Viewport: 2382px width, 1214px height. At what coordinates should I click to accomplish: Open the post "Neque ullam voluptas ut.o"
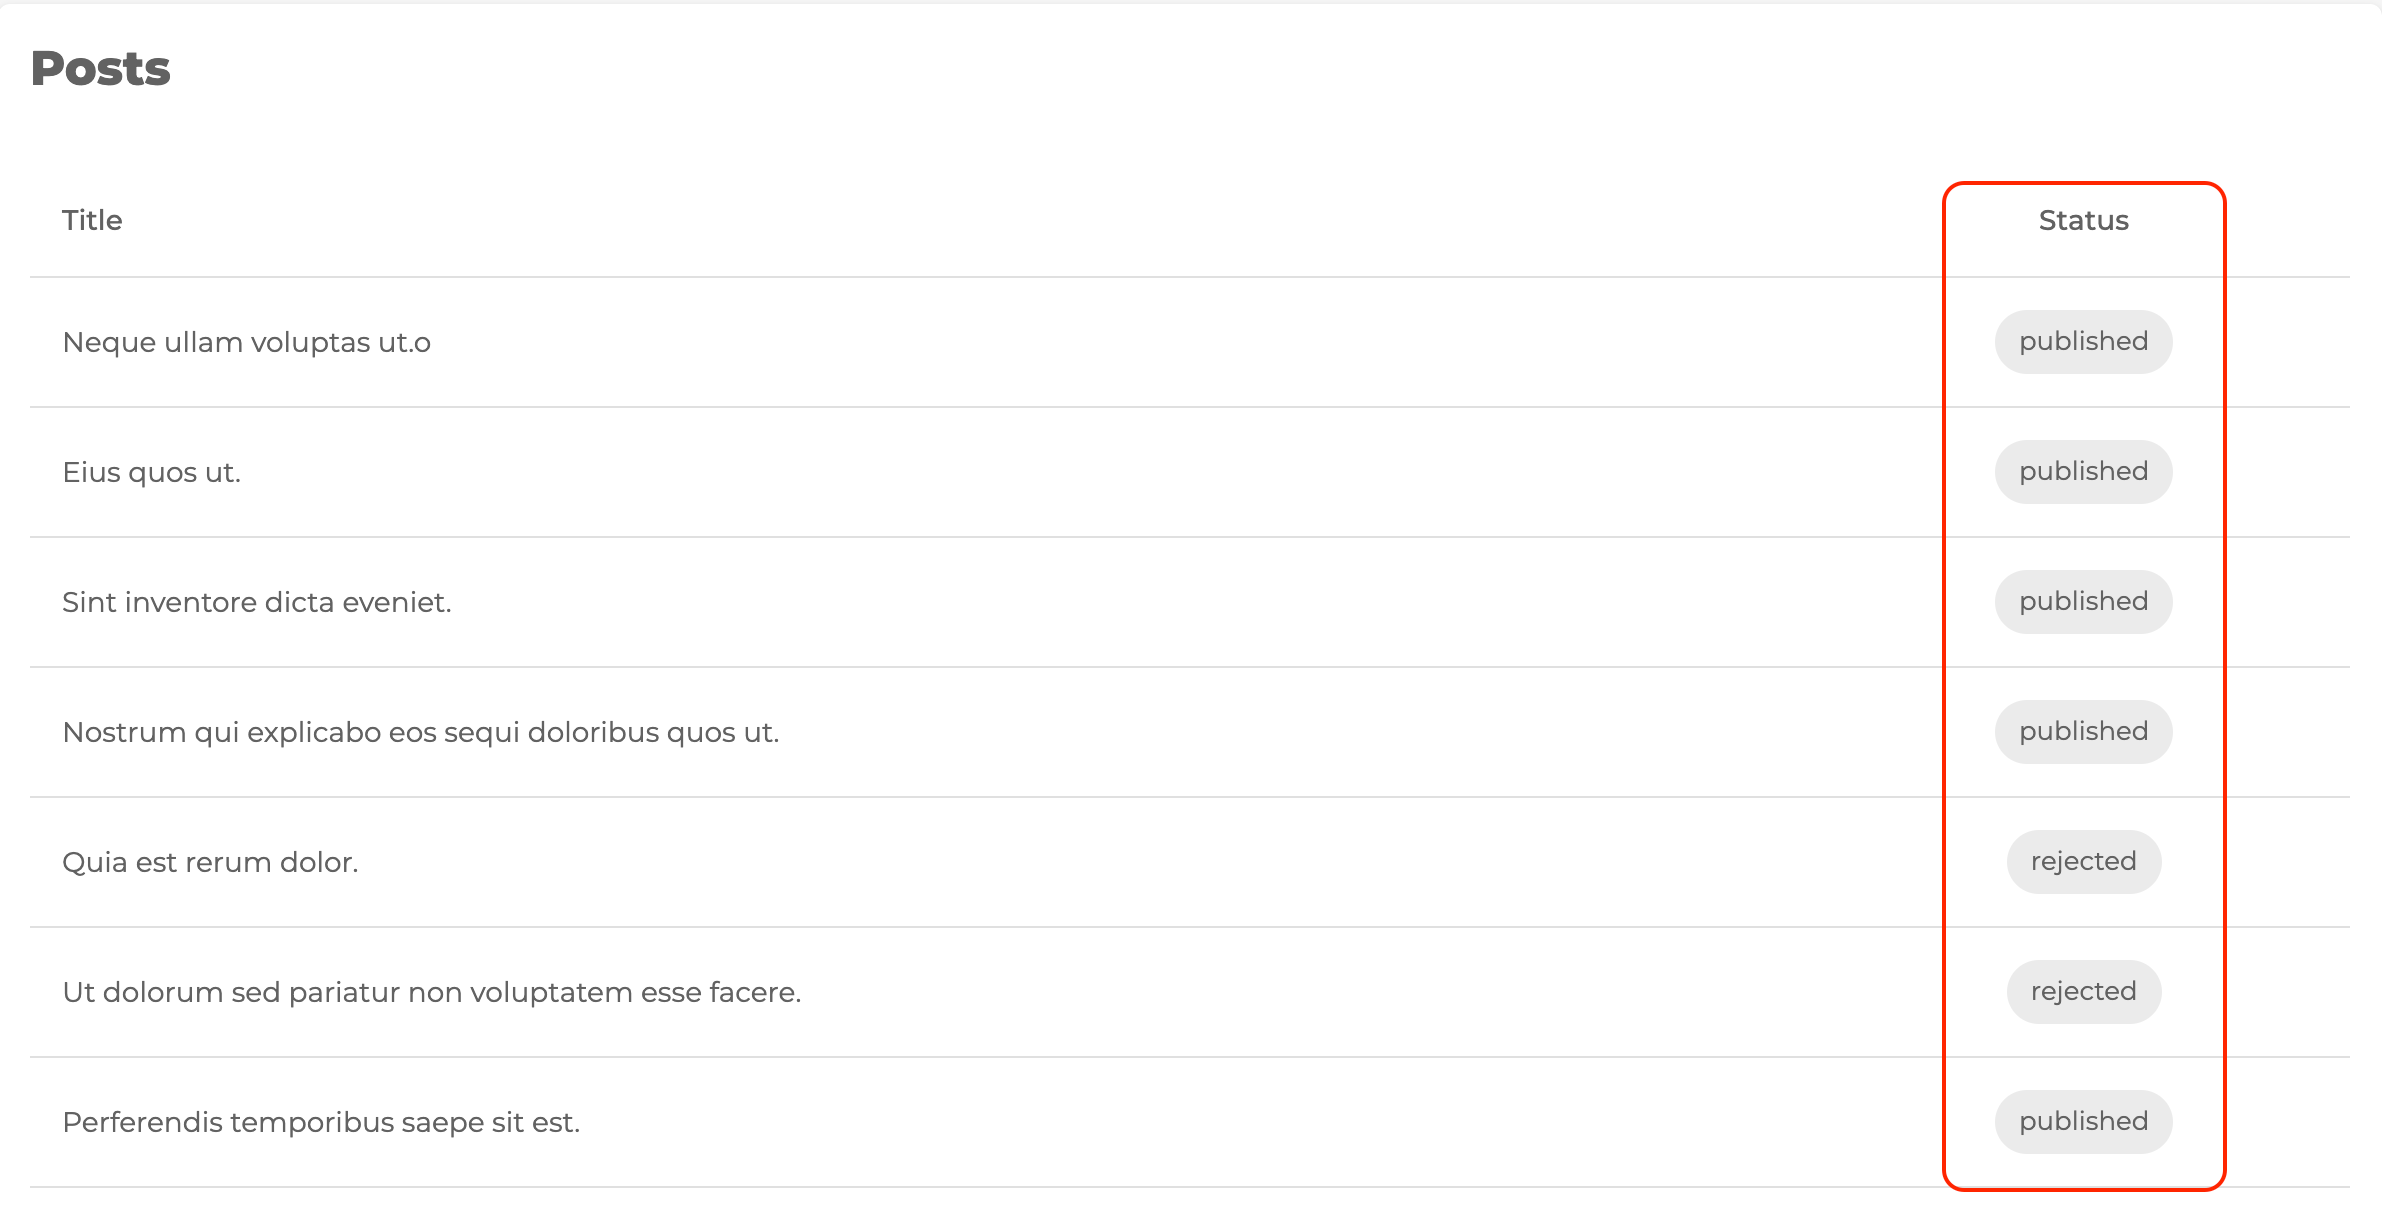tap(246, 342)
